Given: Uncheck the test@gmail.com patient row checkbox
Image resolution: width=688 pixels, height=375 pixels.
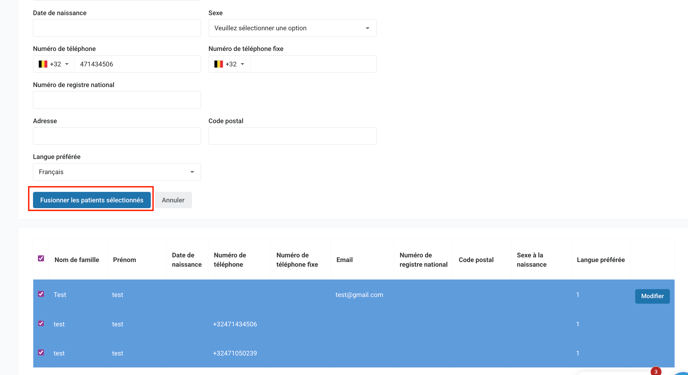Looking at the screenshot, I should click(x=41, y=294).
